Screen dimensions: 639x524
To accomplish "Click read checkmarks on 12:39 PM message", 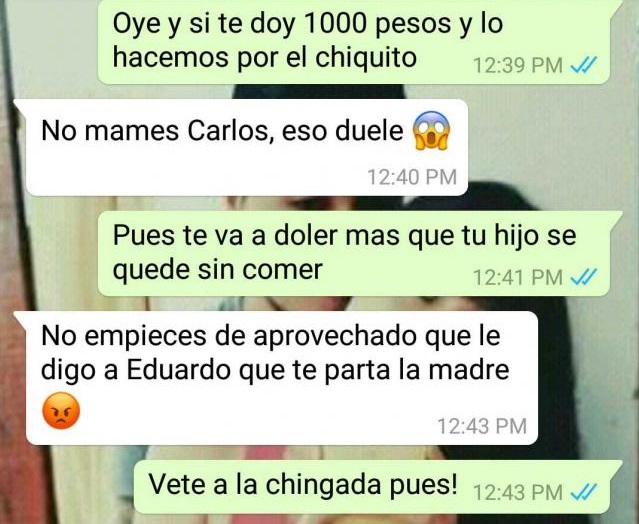I will (x=583, y=65).
